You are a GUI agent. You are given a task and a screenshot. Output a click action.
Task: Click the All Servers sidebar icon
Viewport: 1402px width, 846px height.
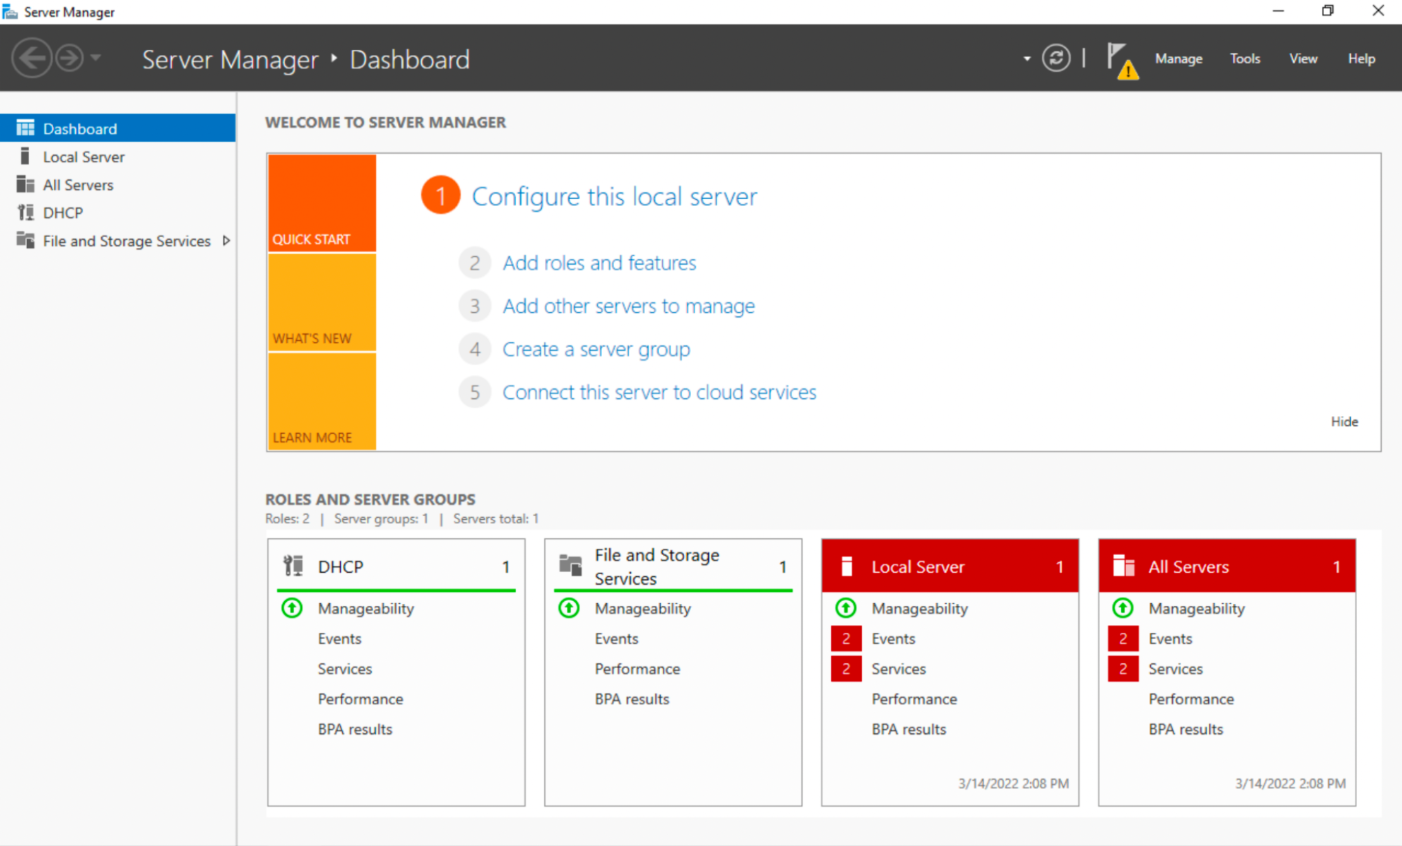(25, 184)
